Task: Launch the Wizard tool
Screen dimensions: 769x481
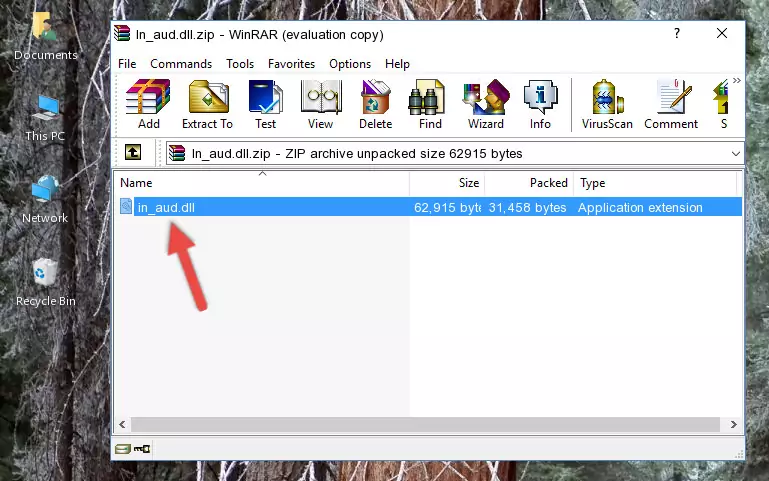Action: pos(486,104)
